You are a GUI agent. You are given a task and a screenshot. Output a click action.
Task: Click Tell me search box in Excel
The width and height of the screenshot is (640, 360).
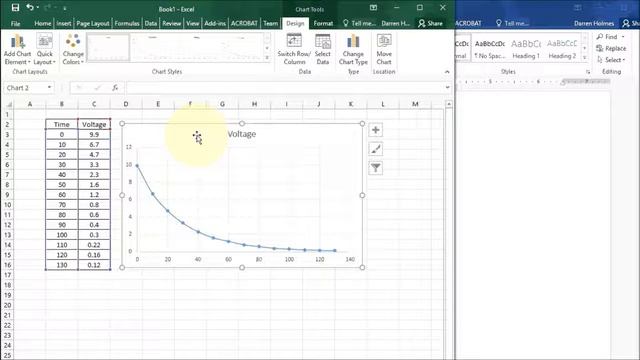coord(359,23)
